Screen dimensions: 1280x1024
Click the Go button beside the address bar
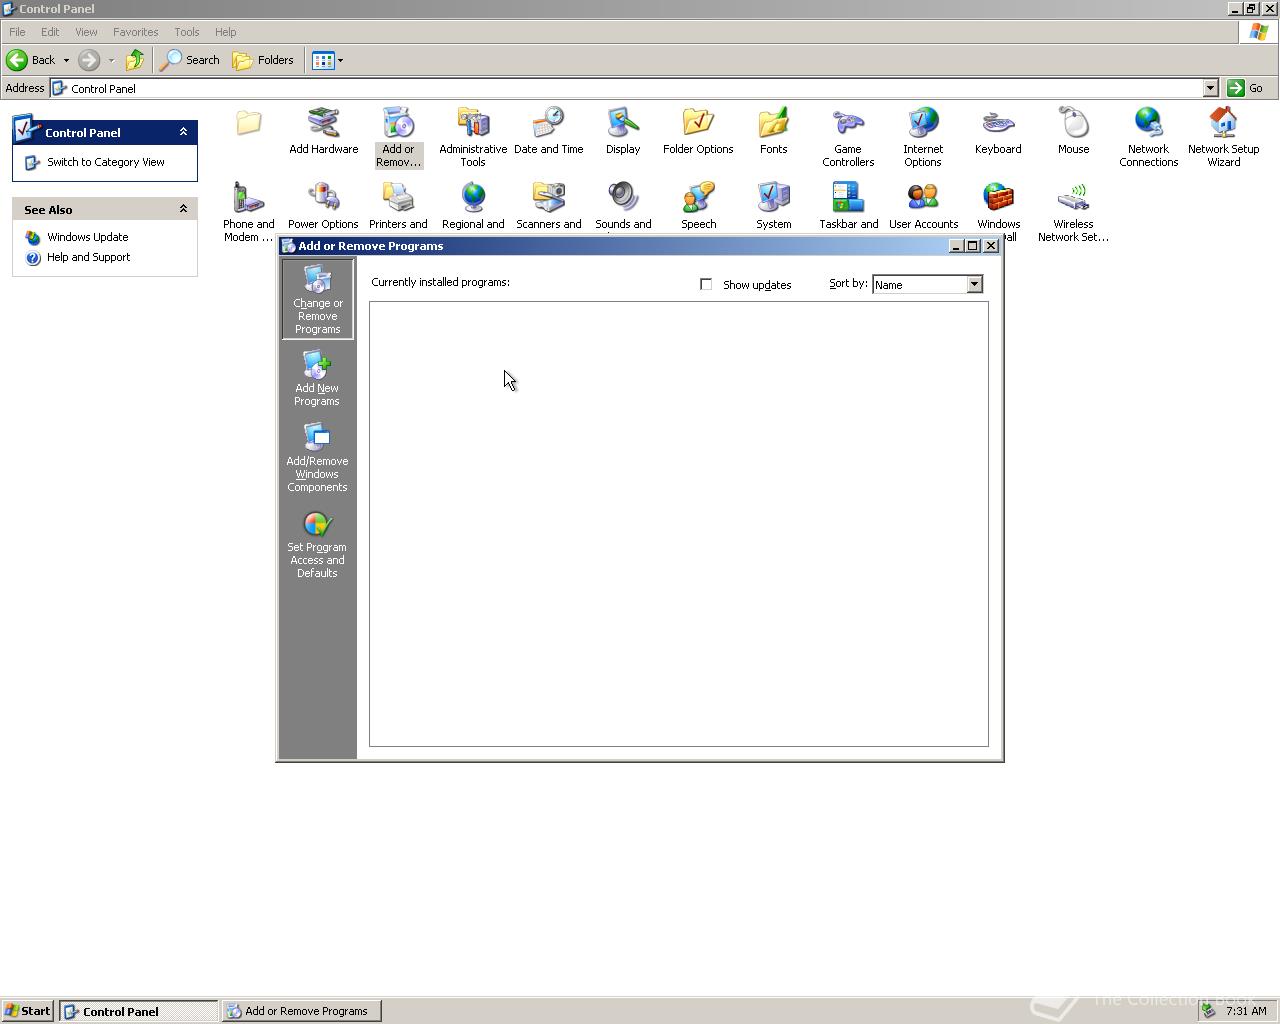coord(1246,88)
